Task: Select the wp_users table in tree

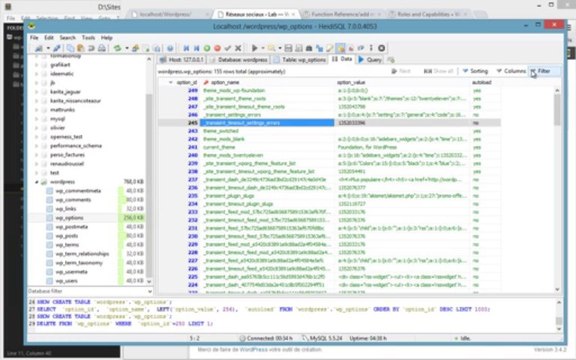Action: point(66,281)
